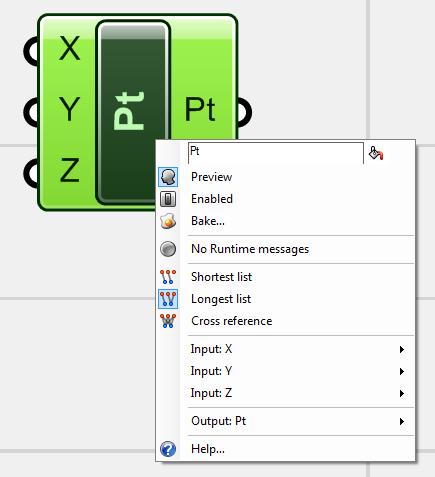
Task: Toggle the Enabled option
Action: 212,199
